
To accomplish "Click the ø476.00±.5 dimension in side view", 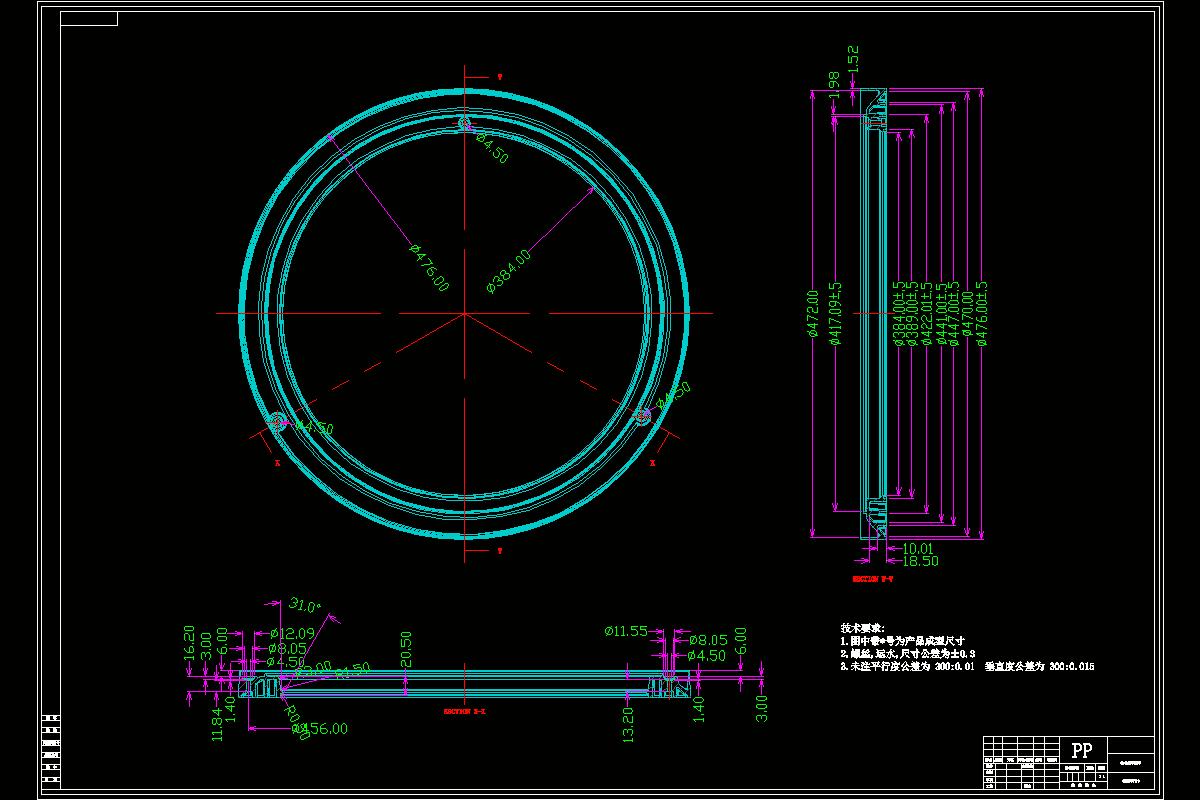I will [x=982, y=313].
